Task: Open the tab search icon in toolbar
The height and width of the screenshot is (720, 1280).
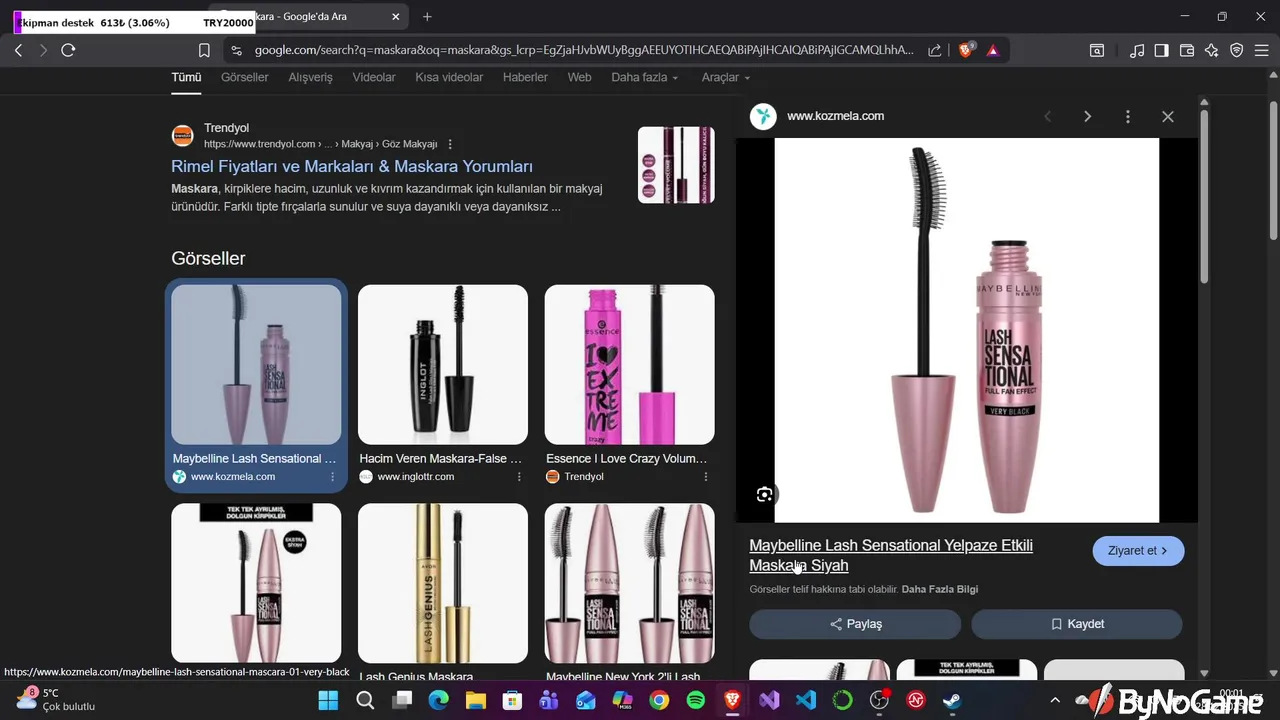Action: point(1097,50)
